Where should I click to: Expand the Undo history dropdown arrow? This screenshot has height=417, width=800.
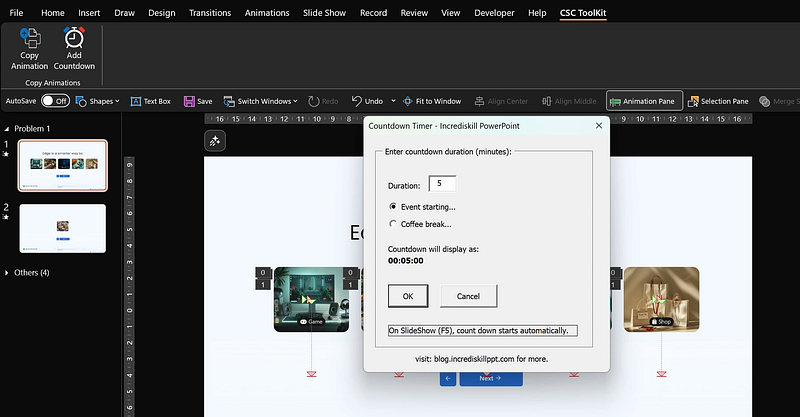(x=393, y=101)
